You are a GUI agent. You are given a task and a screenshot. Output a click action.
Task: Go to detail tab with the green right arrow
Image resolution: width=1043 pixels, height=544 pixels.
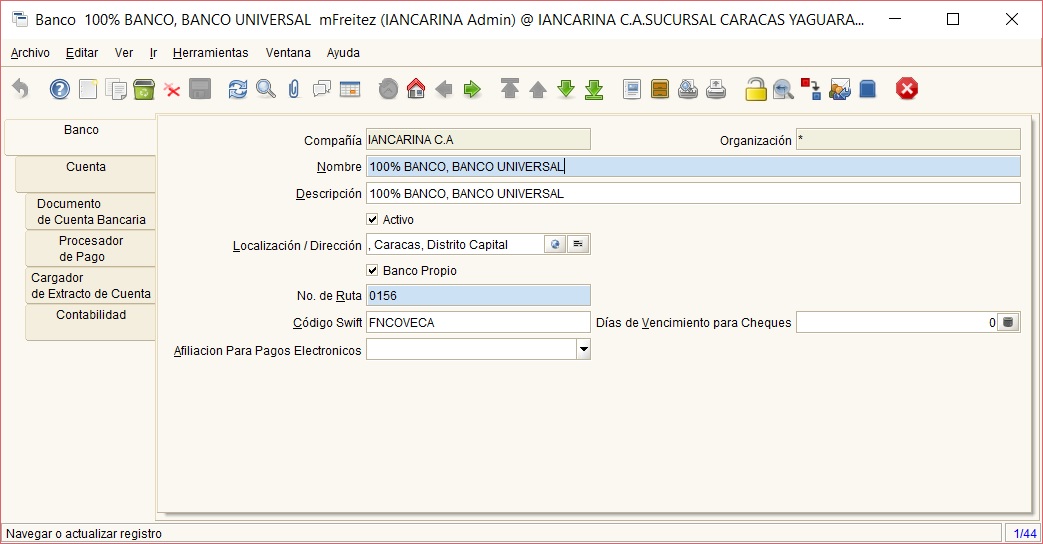click(472, 88)
